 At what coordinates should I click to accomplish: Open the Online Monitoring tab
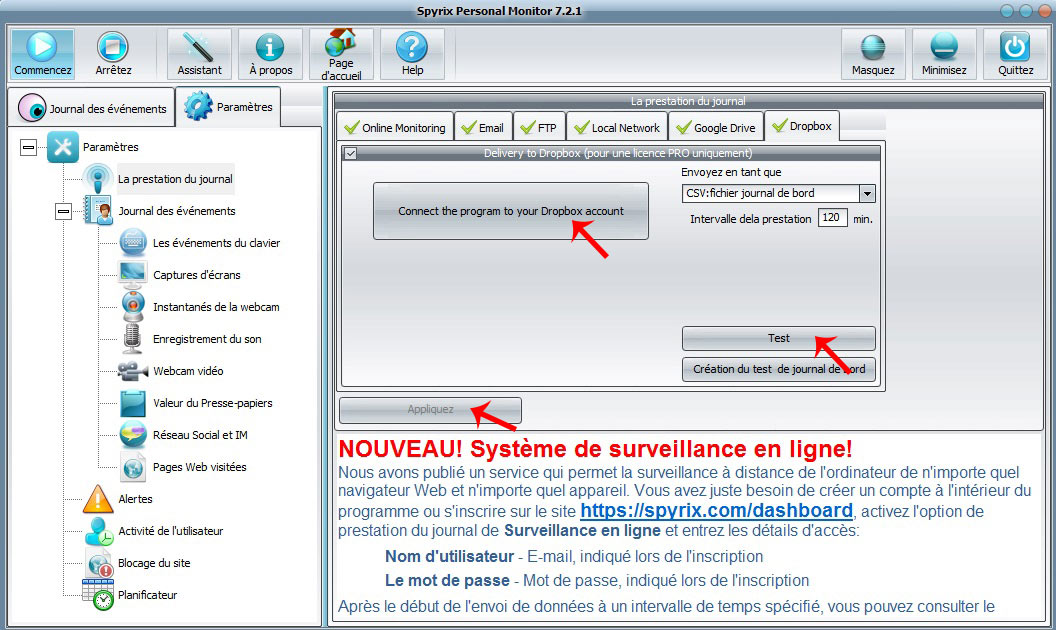pyautogui.click(x=395, y=127)
